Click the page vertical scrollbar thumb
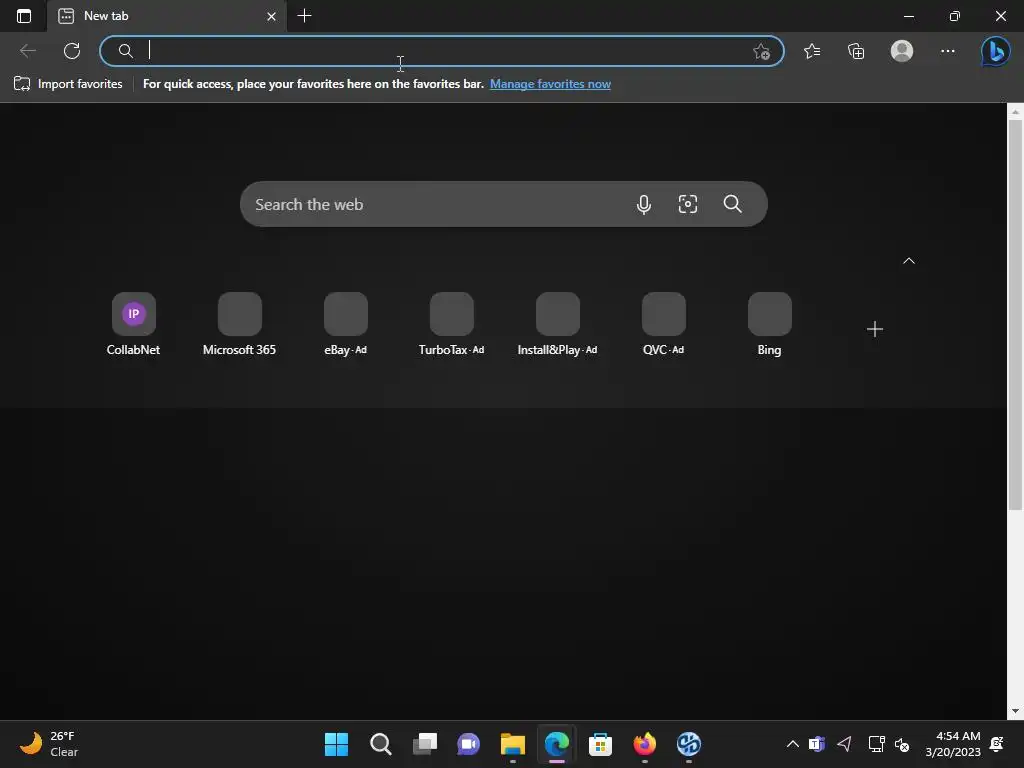Image resolution: width=1024 pixels, height=768 pixels. pyautogui.click(x=1015, y=315)
